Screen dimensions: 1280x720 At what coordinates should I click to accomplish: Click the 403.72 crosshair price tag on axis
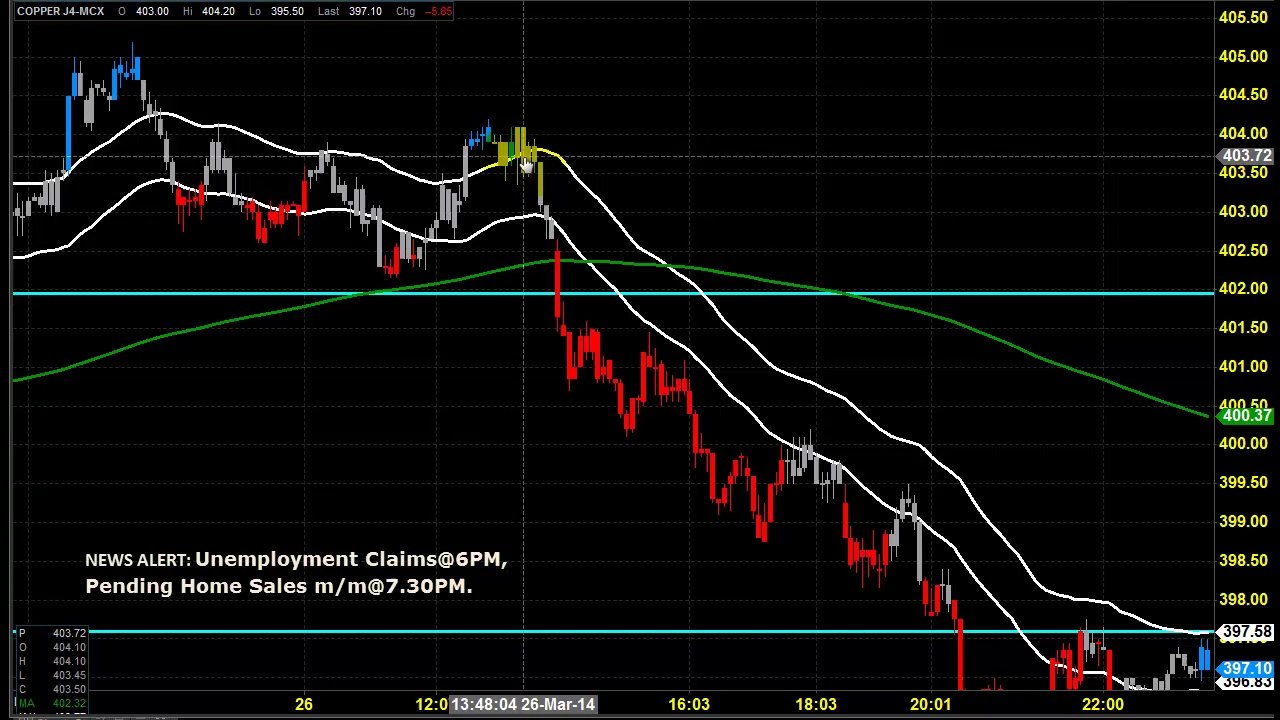1246,156
